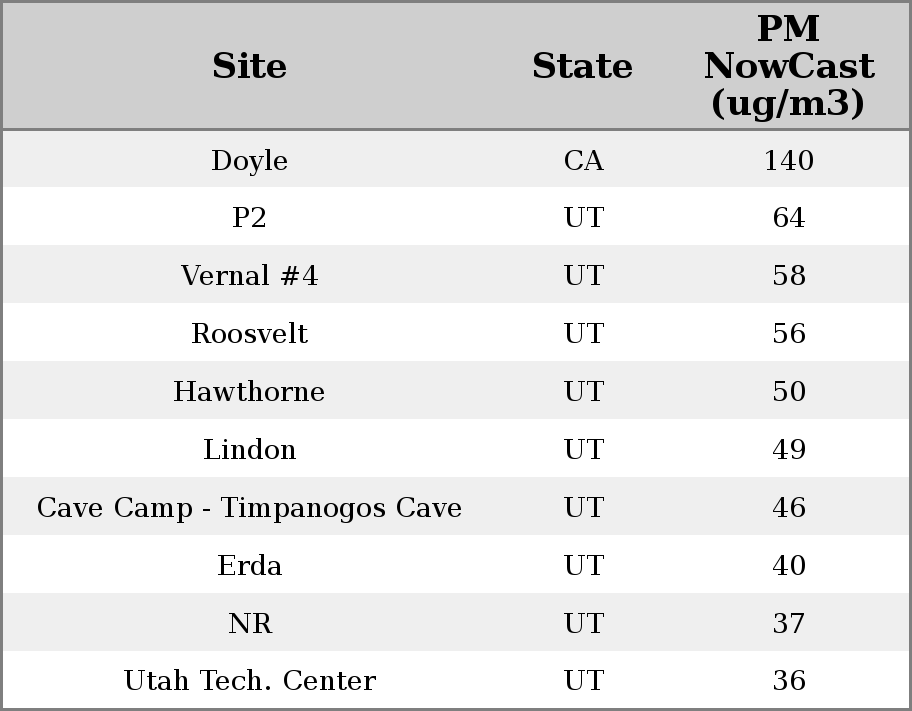Select the PM value 64
Screen dimensions: 912x711
tap(788, 218)
